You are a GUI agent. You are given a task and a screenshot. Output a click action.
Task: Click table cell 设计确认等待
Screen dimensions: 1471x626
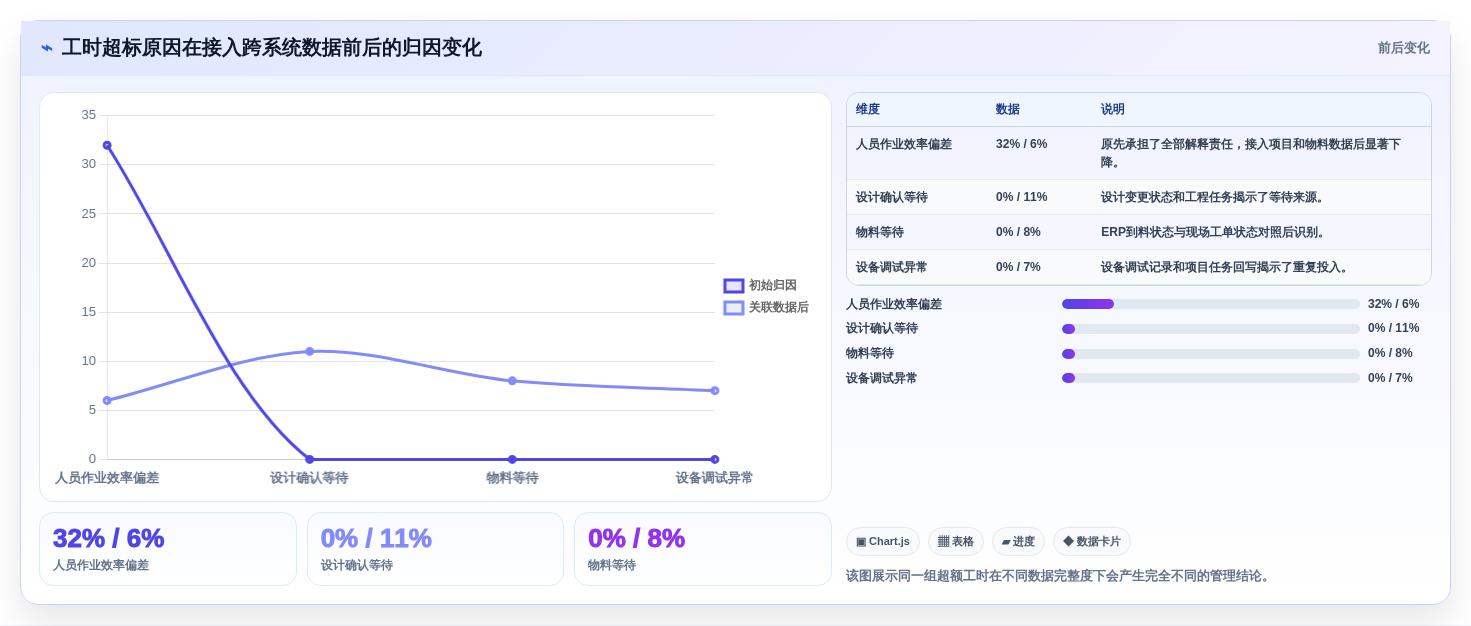click(x=892, y=198)
